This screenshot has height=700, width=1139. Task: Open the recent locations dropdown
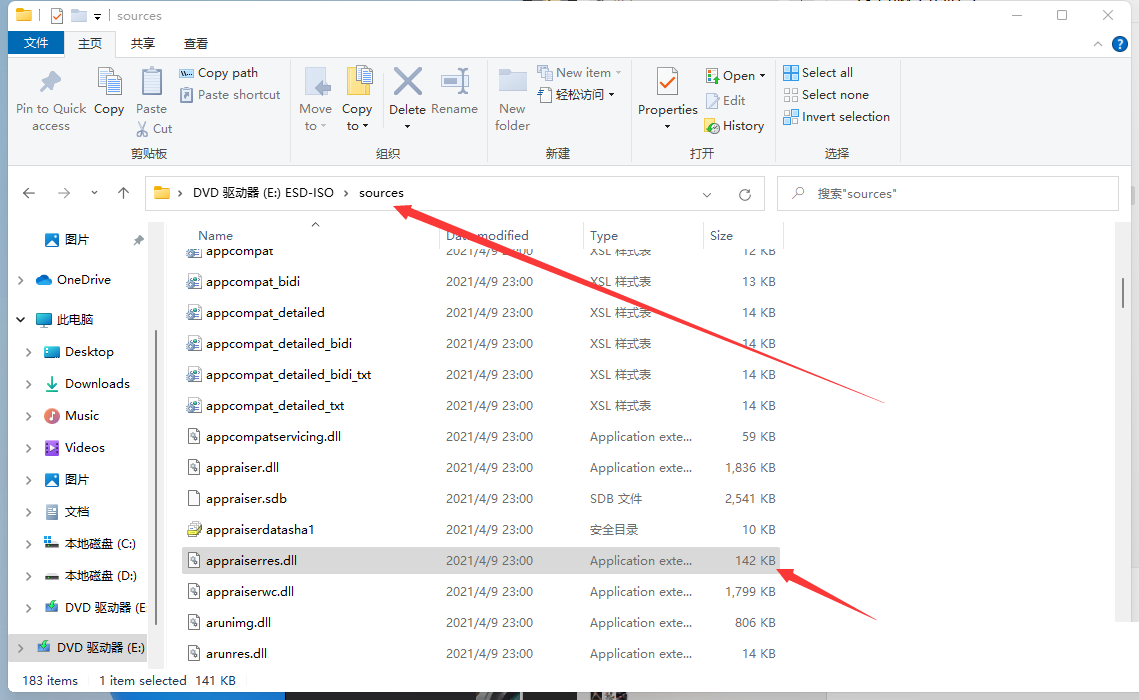94,193
